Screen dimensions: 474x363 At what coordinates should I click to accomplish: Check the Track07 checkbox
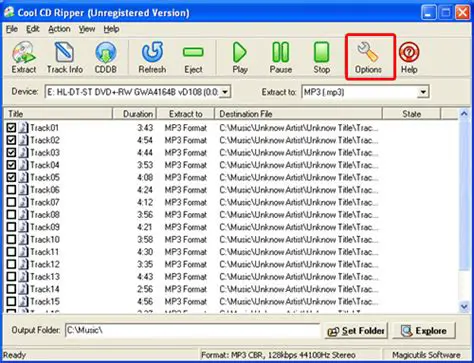tap(11, 202)
